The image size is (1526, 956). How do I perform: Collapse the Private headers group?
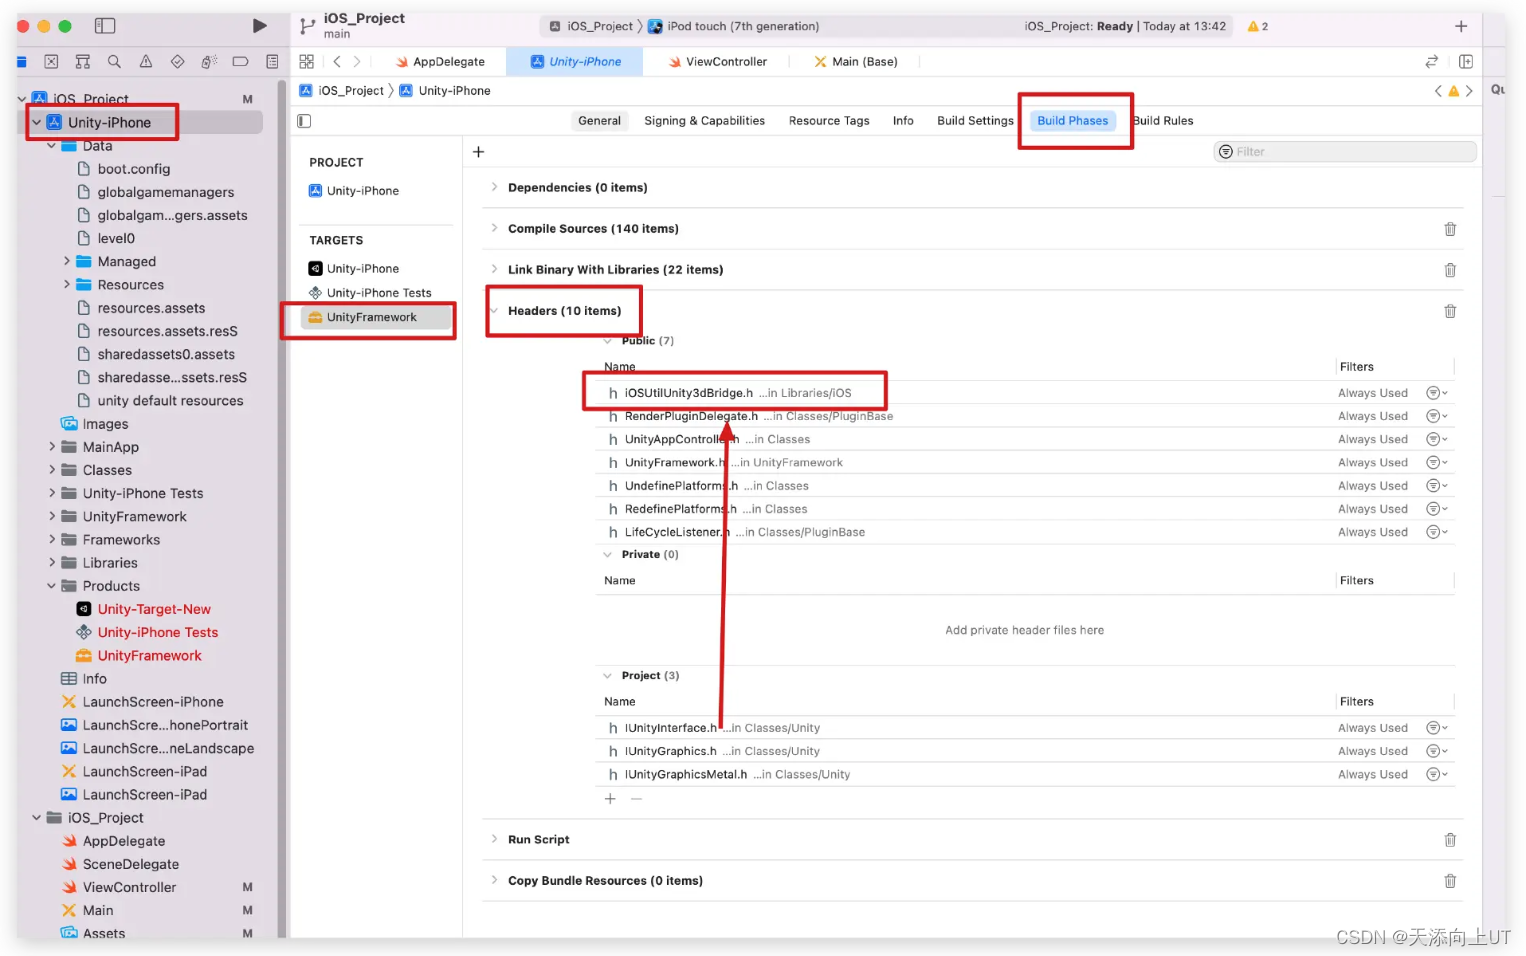(607, 554)
